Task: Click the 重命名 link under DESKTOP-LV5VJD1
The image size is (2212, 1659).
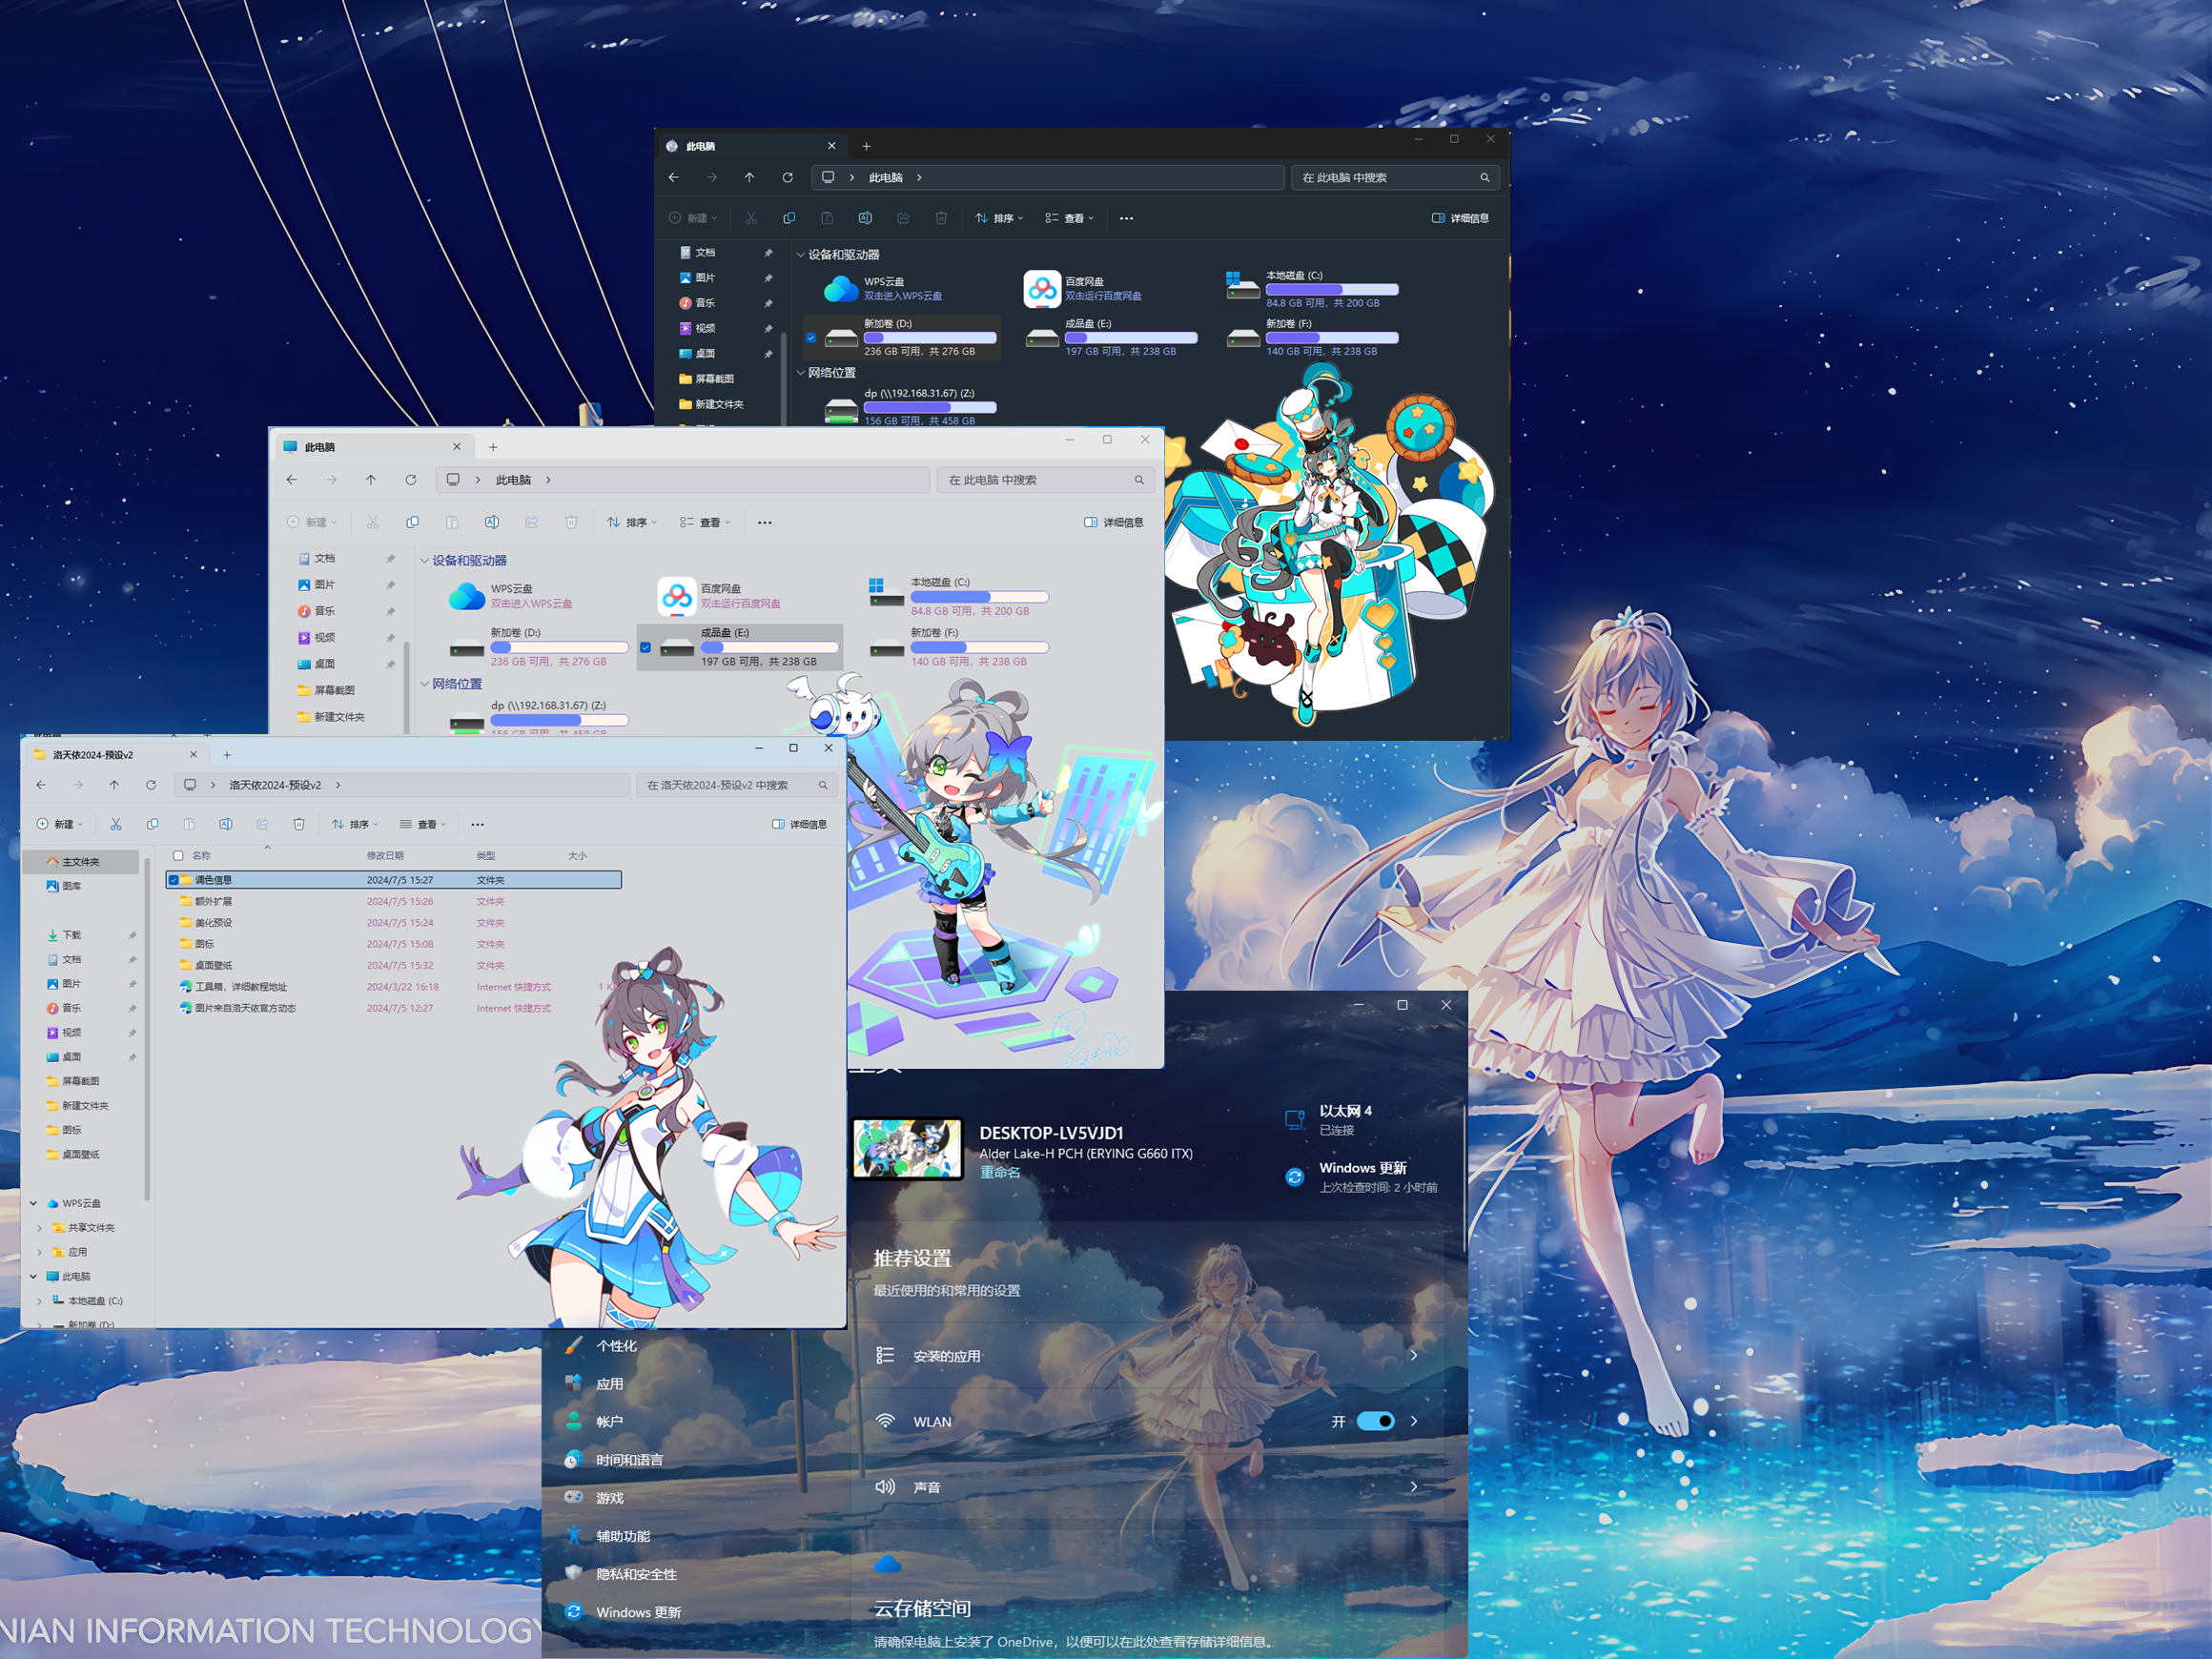Action: (x=1000, y=1172)
